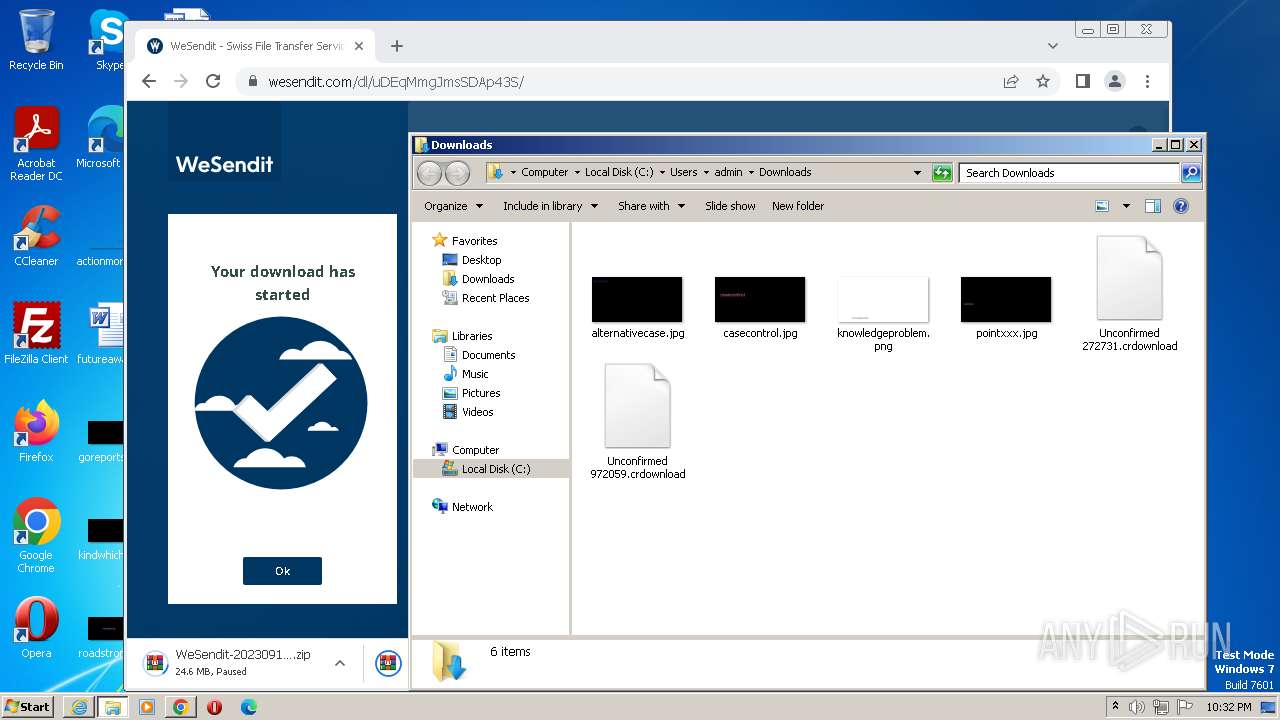Click the WeSendit logo
The image size is (1280, 720).
pyautogui.click(x=224, y=164)
